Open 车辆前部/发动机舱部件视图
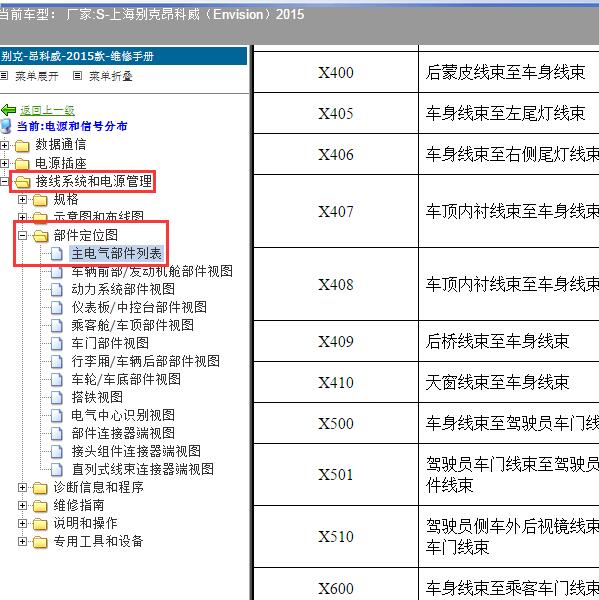 pyautogui.click(x=152, y=271)
